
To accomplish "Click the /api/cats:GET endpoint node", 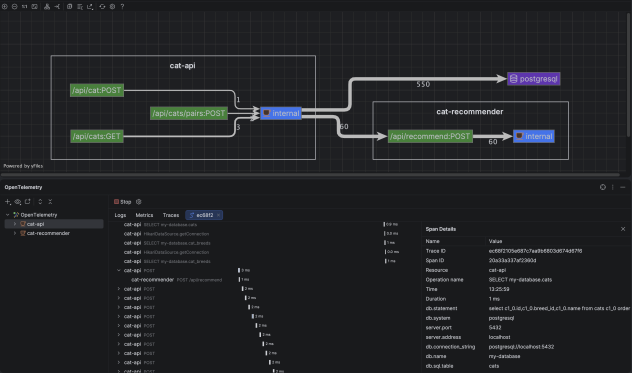I will click(x=97, y=136).
